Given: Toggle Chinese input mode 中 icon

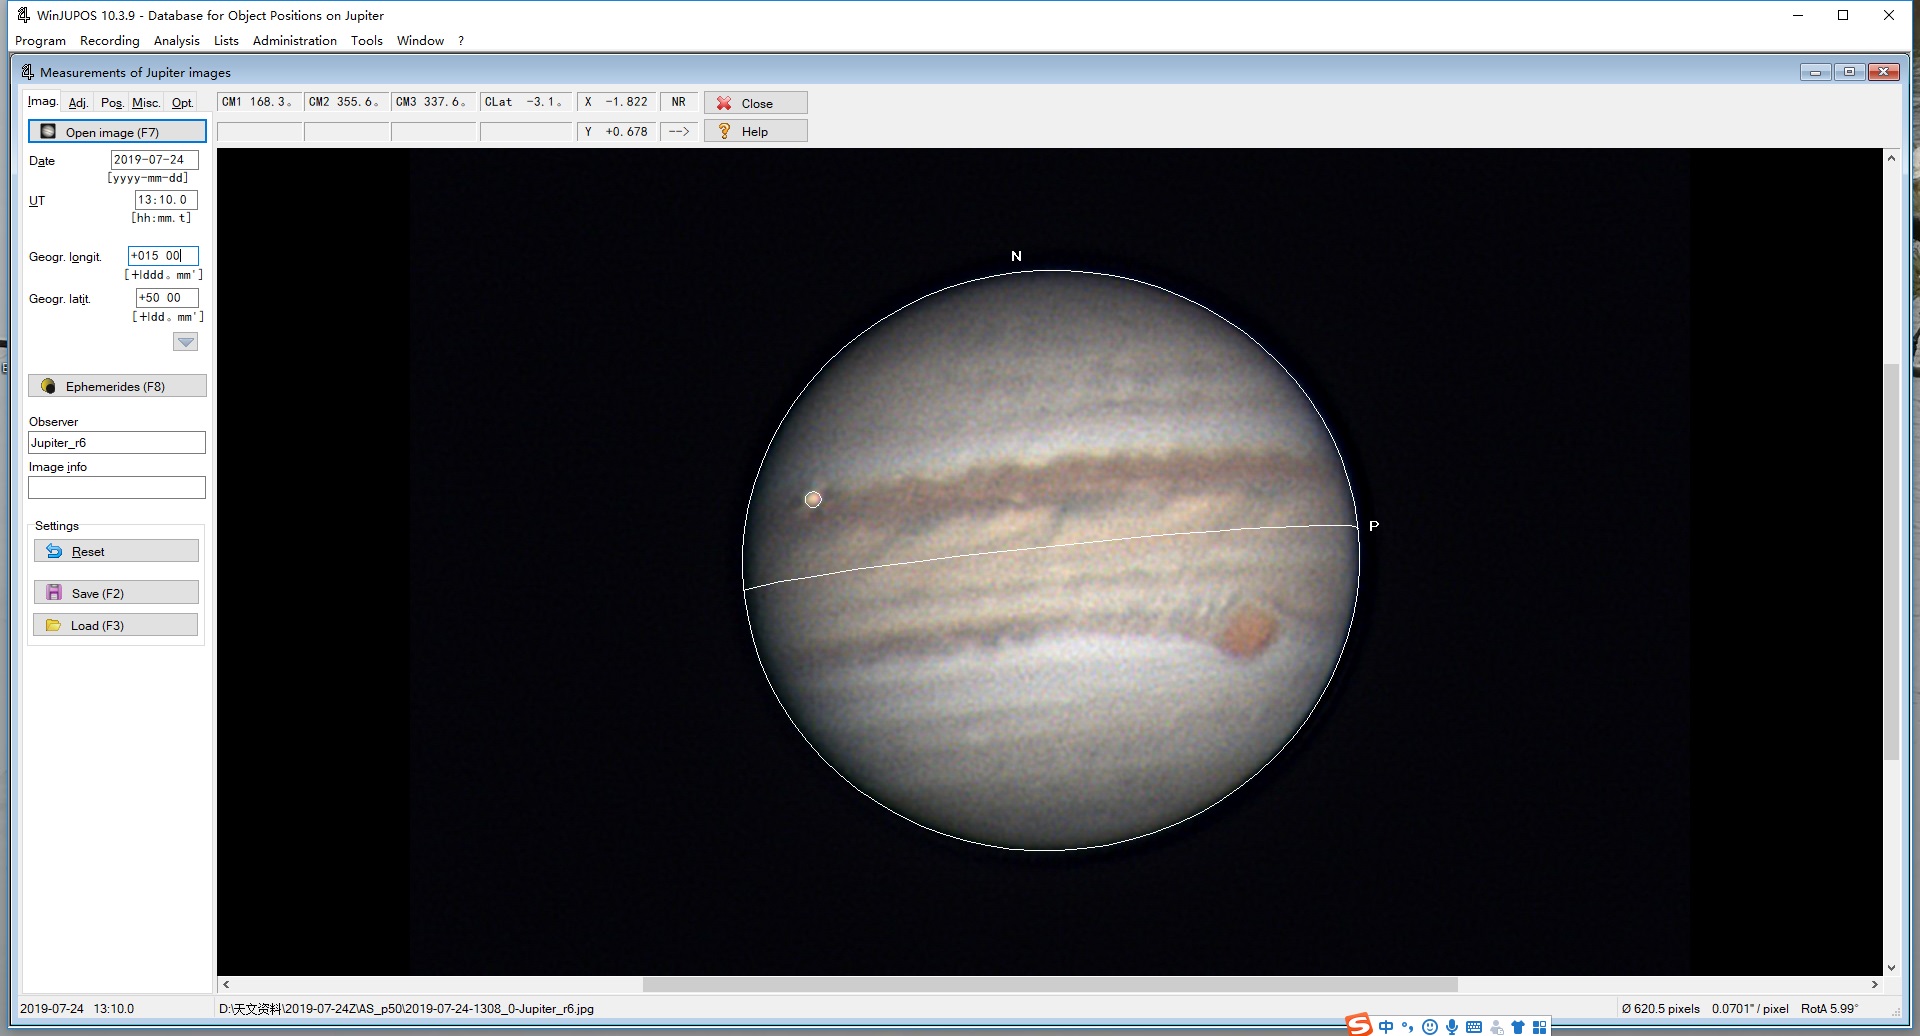Looking at the screenshot, I should [1386, 1027].
